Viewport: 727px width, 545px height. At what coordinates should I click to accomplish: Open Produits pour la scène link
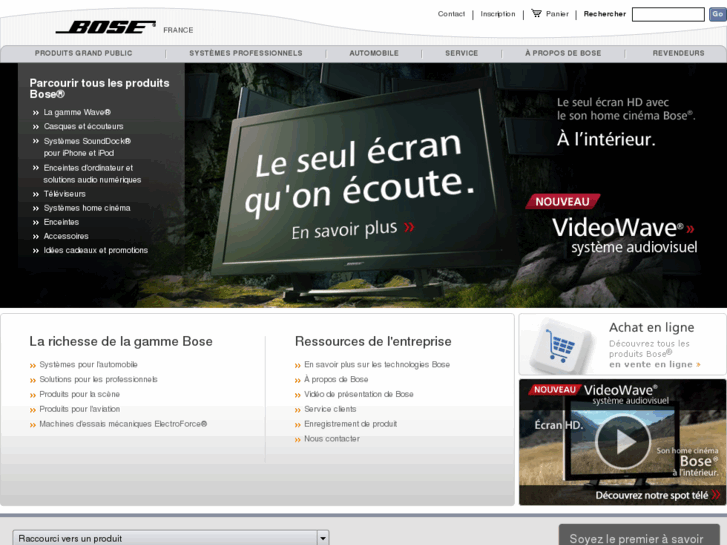(x=79, y=394)
